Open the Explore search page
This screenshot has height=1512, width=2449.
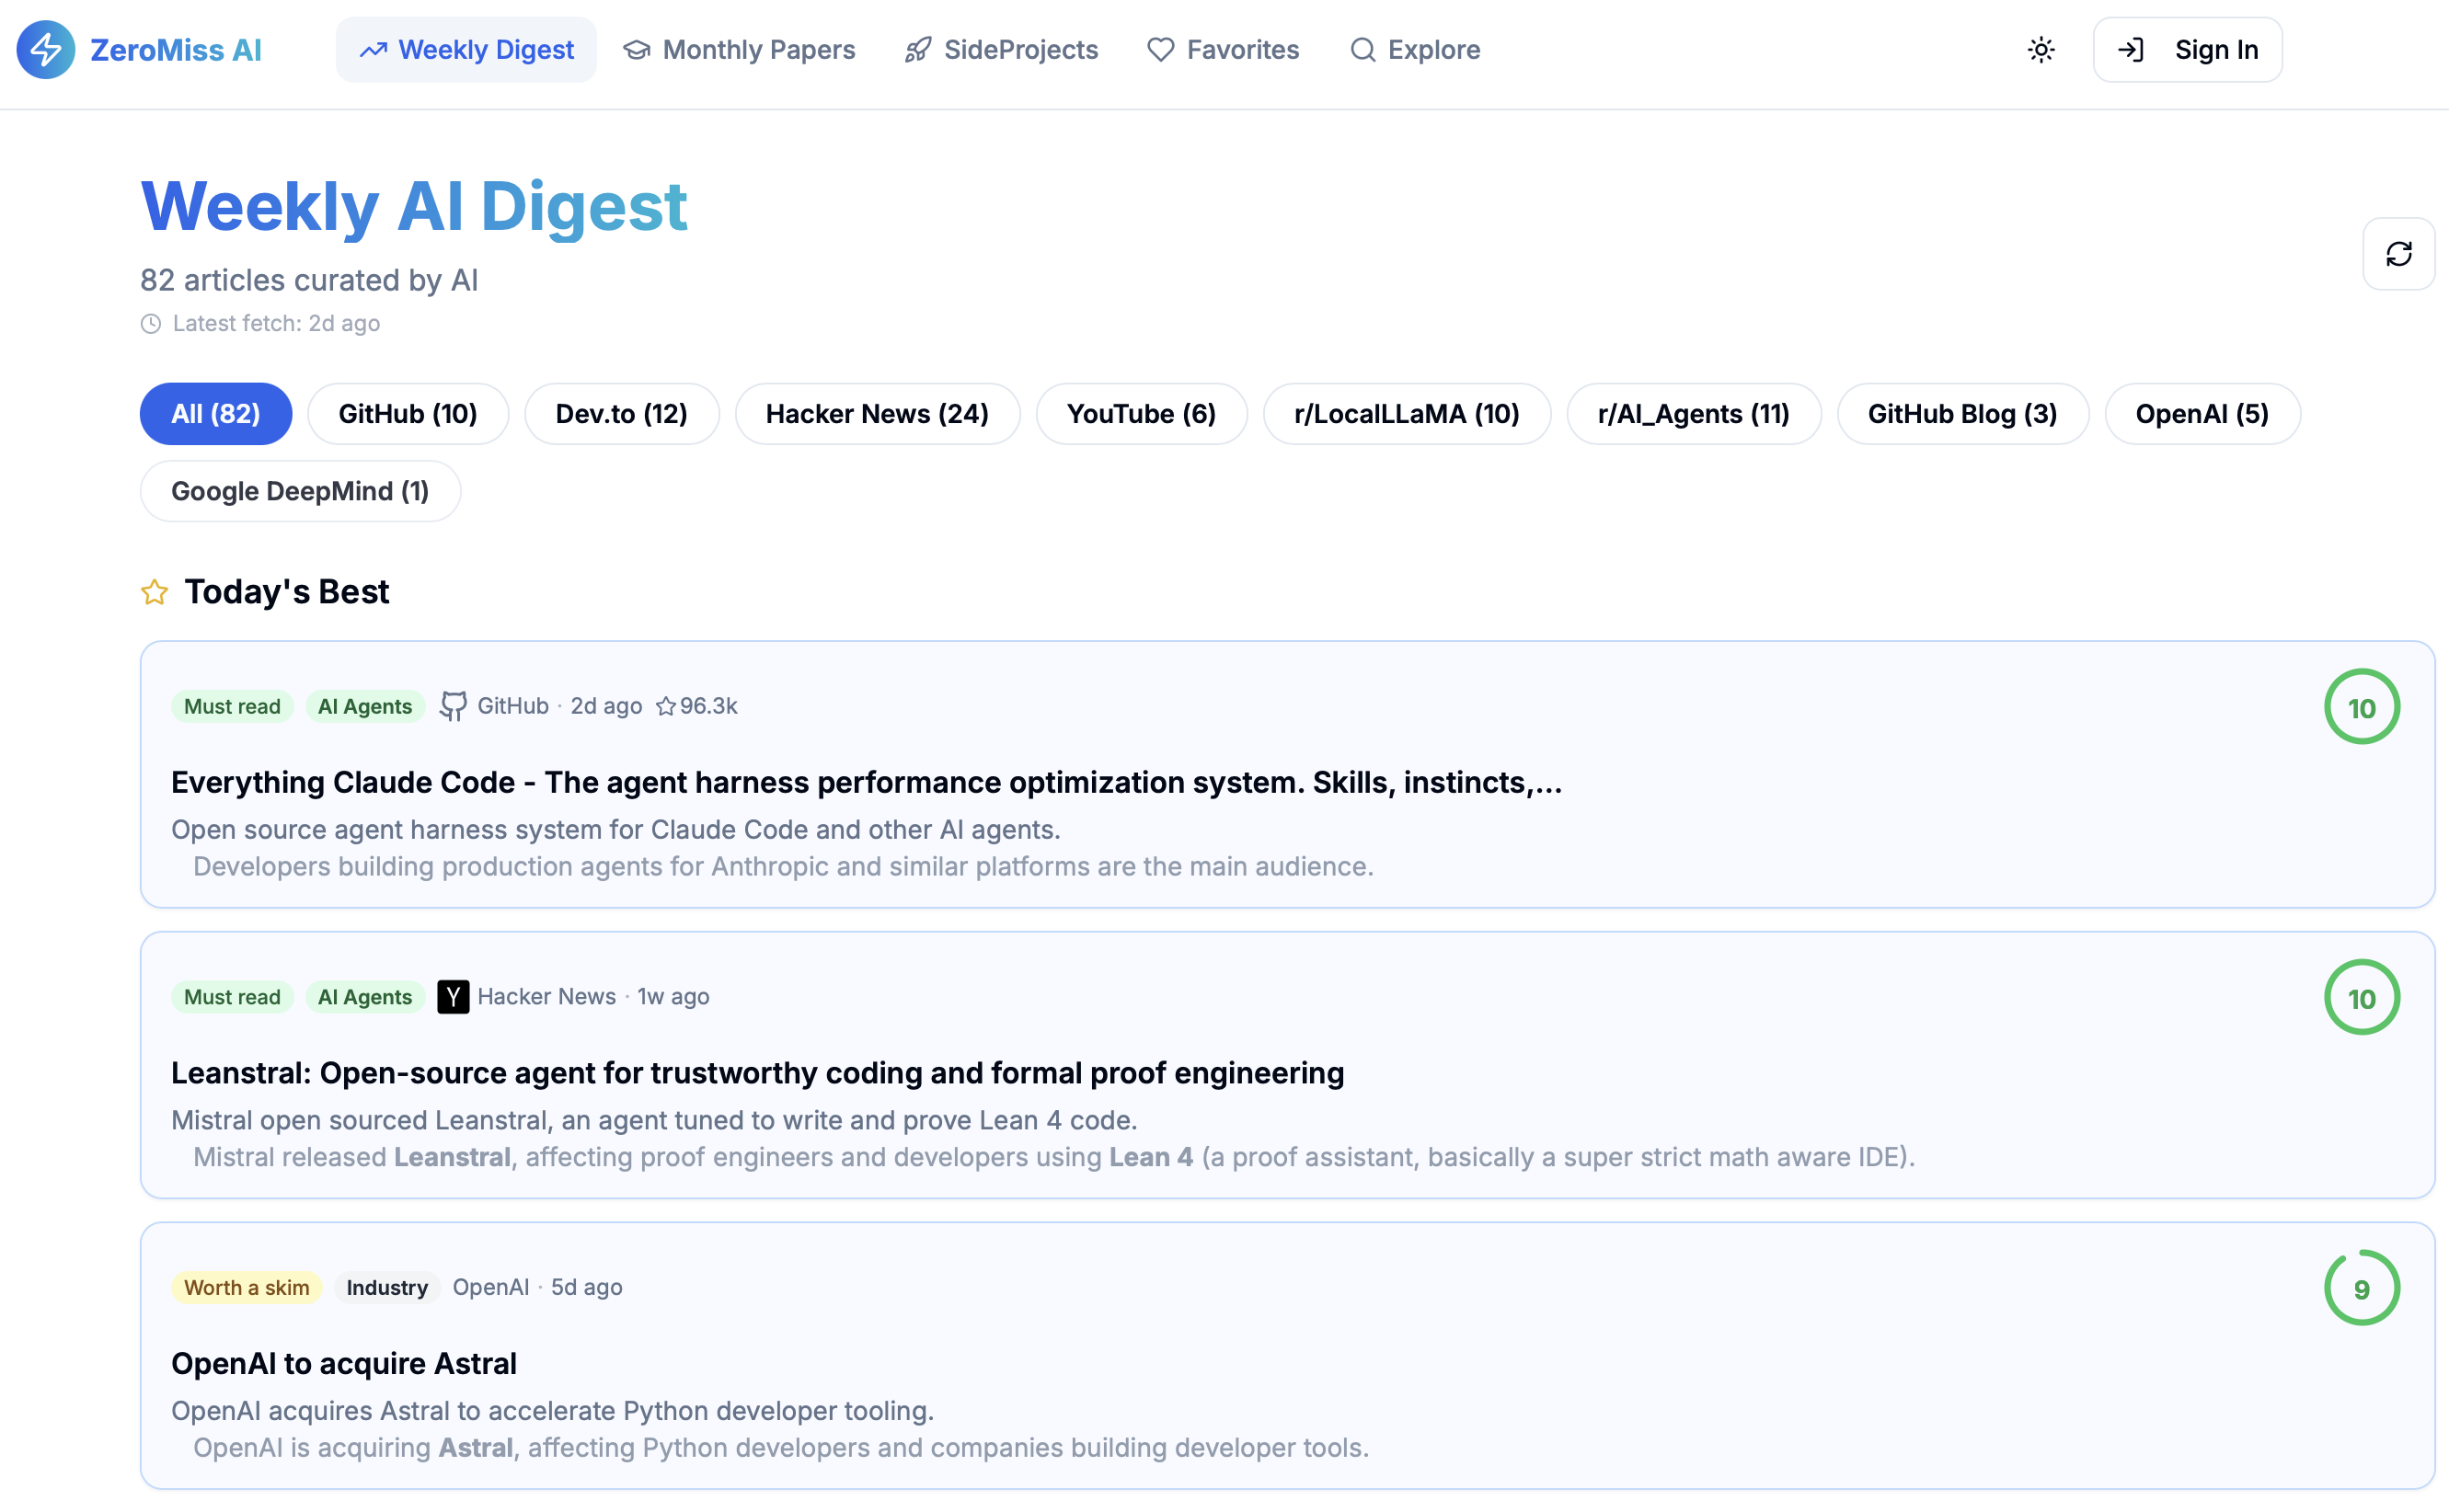(x=1414, y=50)
